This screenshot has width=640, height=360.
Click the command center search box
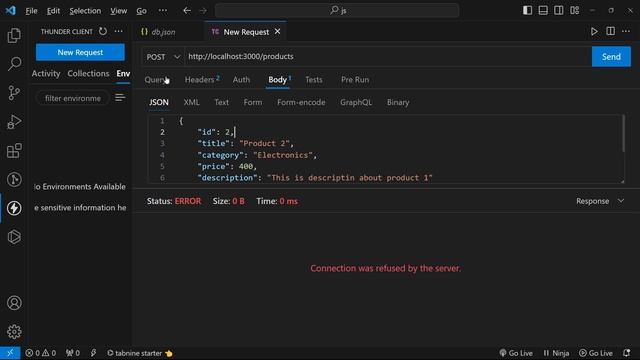point(337,11)
